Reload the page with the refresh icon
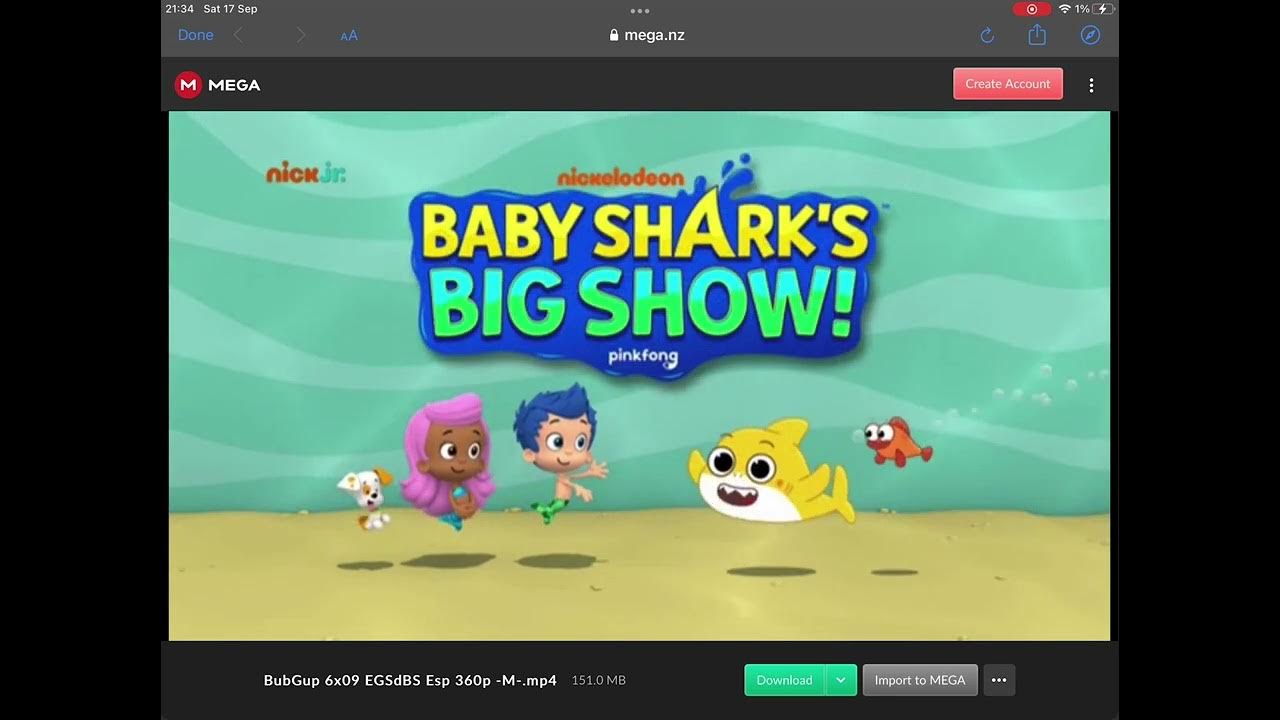This screenshot has height=720, width=1280. [987, 35]
